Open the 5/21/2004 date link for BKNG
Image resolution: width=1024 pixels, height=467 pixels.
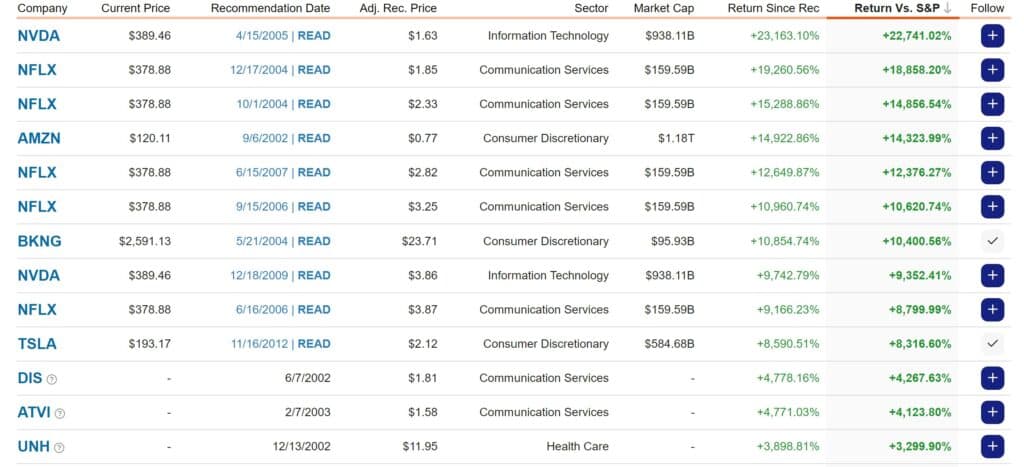(x=263, y=241)
